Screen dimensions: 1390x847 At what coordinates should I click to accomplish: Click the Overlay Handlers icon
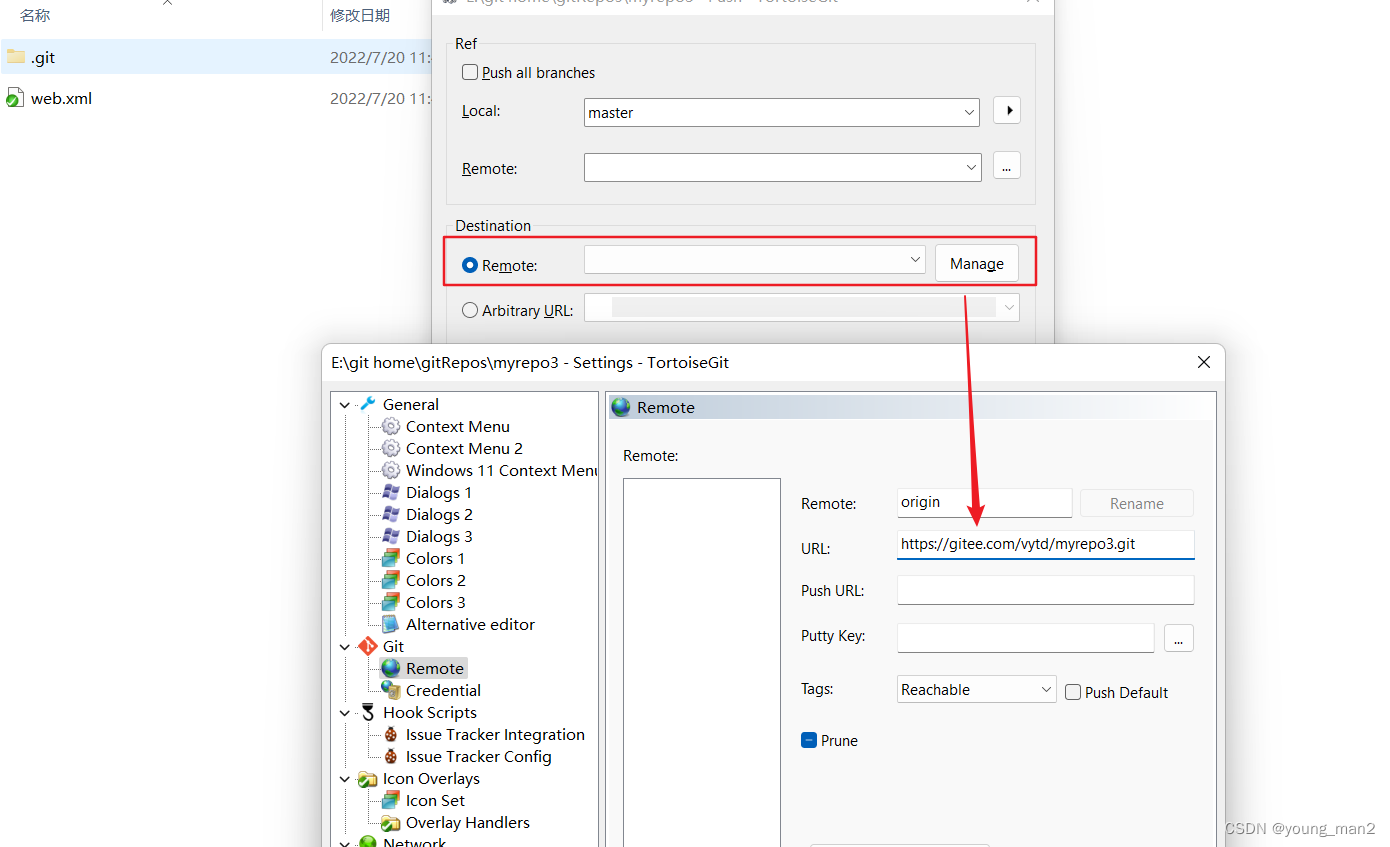(x=391, y=822)
